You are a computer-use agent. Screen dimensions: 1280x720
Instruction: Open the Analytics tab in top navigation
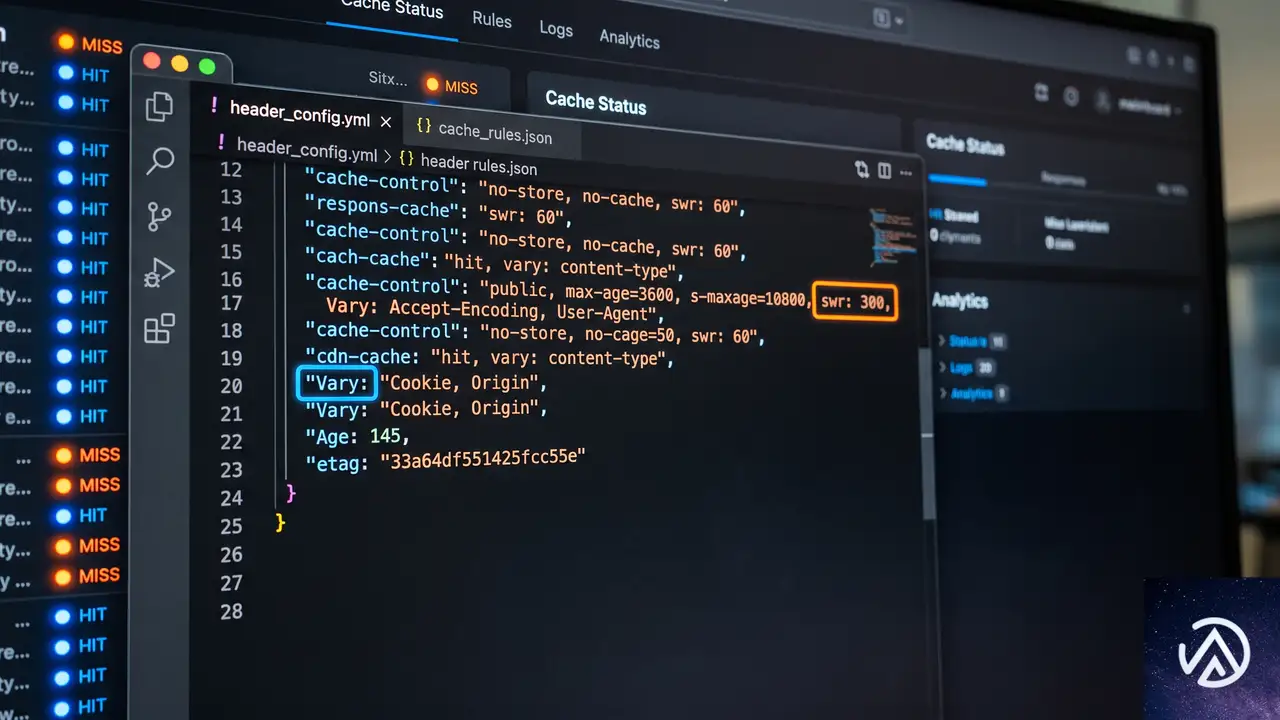pyautogui.click(x=629, y=38)
